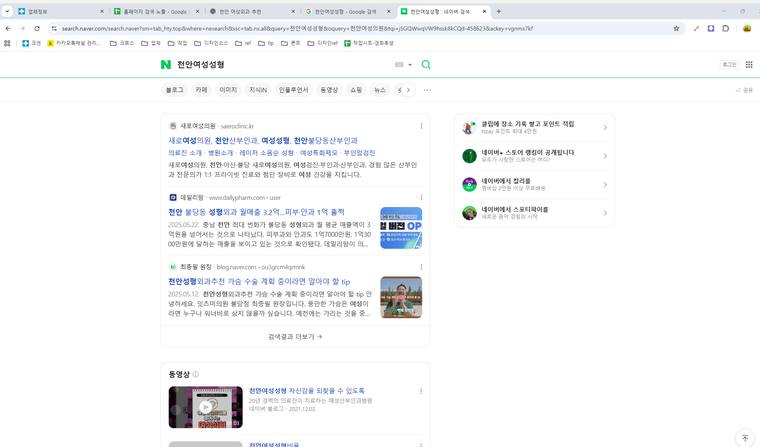Image resolution: width=760 pixels, height=447 pixels.
Task: Open the apps grid icon in bookmarks bar
Action: tap(7, 43)
